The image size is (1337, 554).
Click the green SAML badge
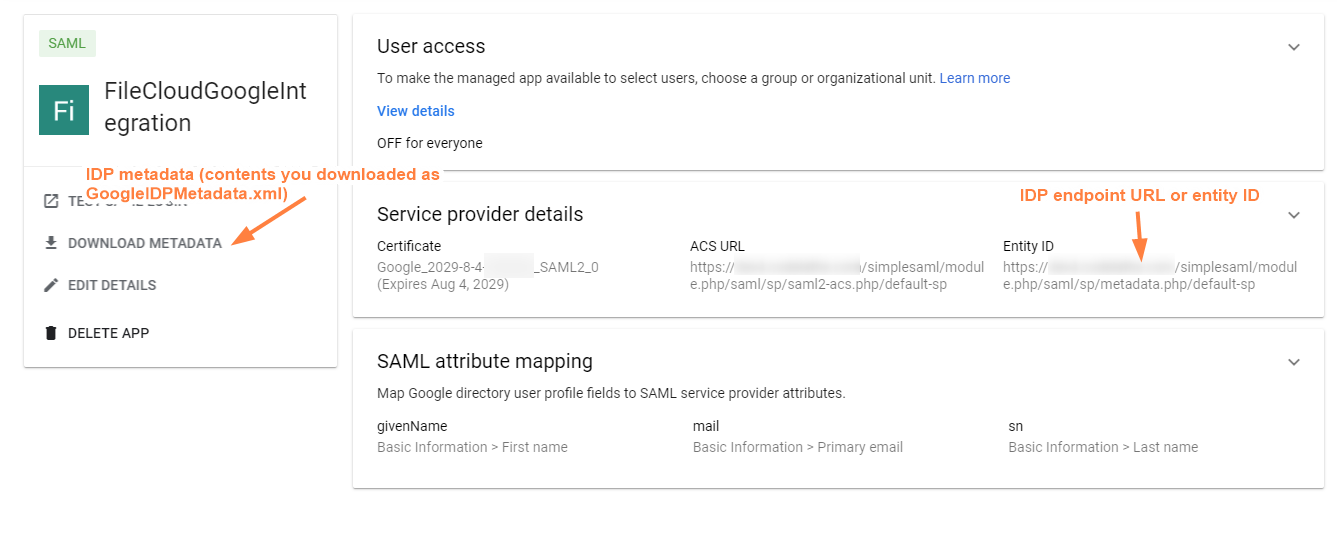coord(67,43)
